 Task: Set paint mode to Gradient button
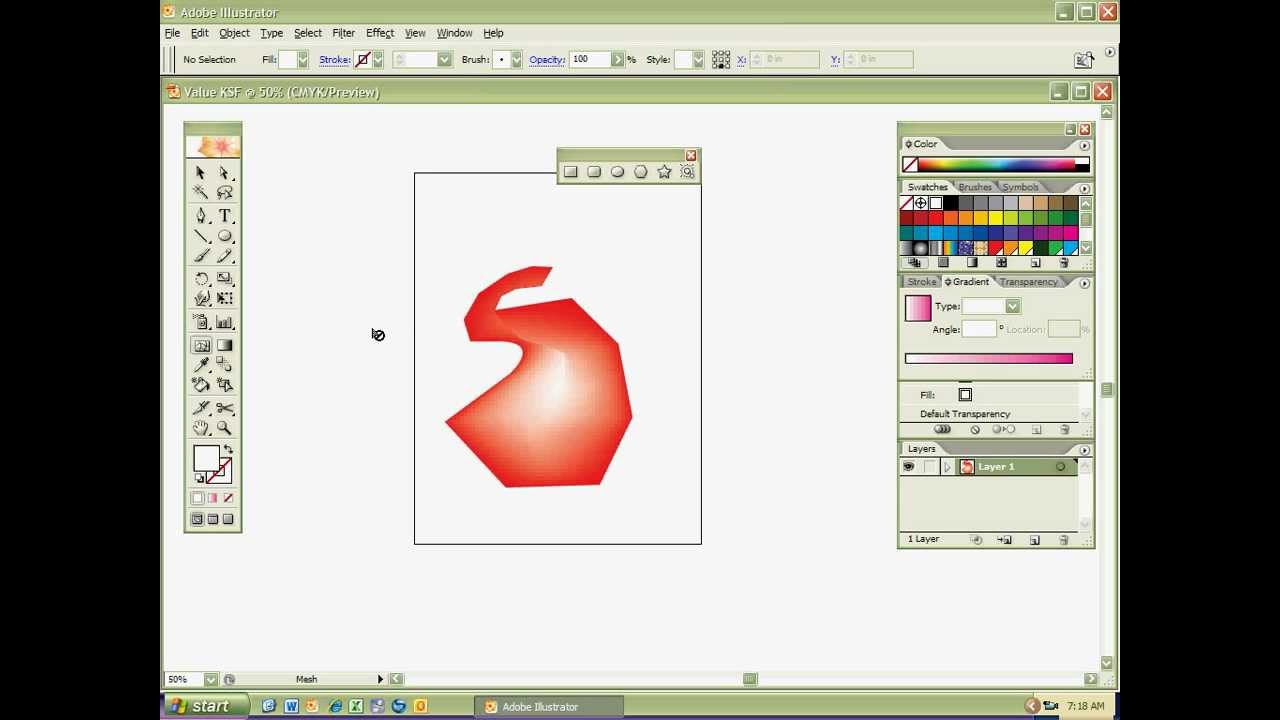[212, 498]
